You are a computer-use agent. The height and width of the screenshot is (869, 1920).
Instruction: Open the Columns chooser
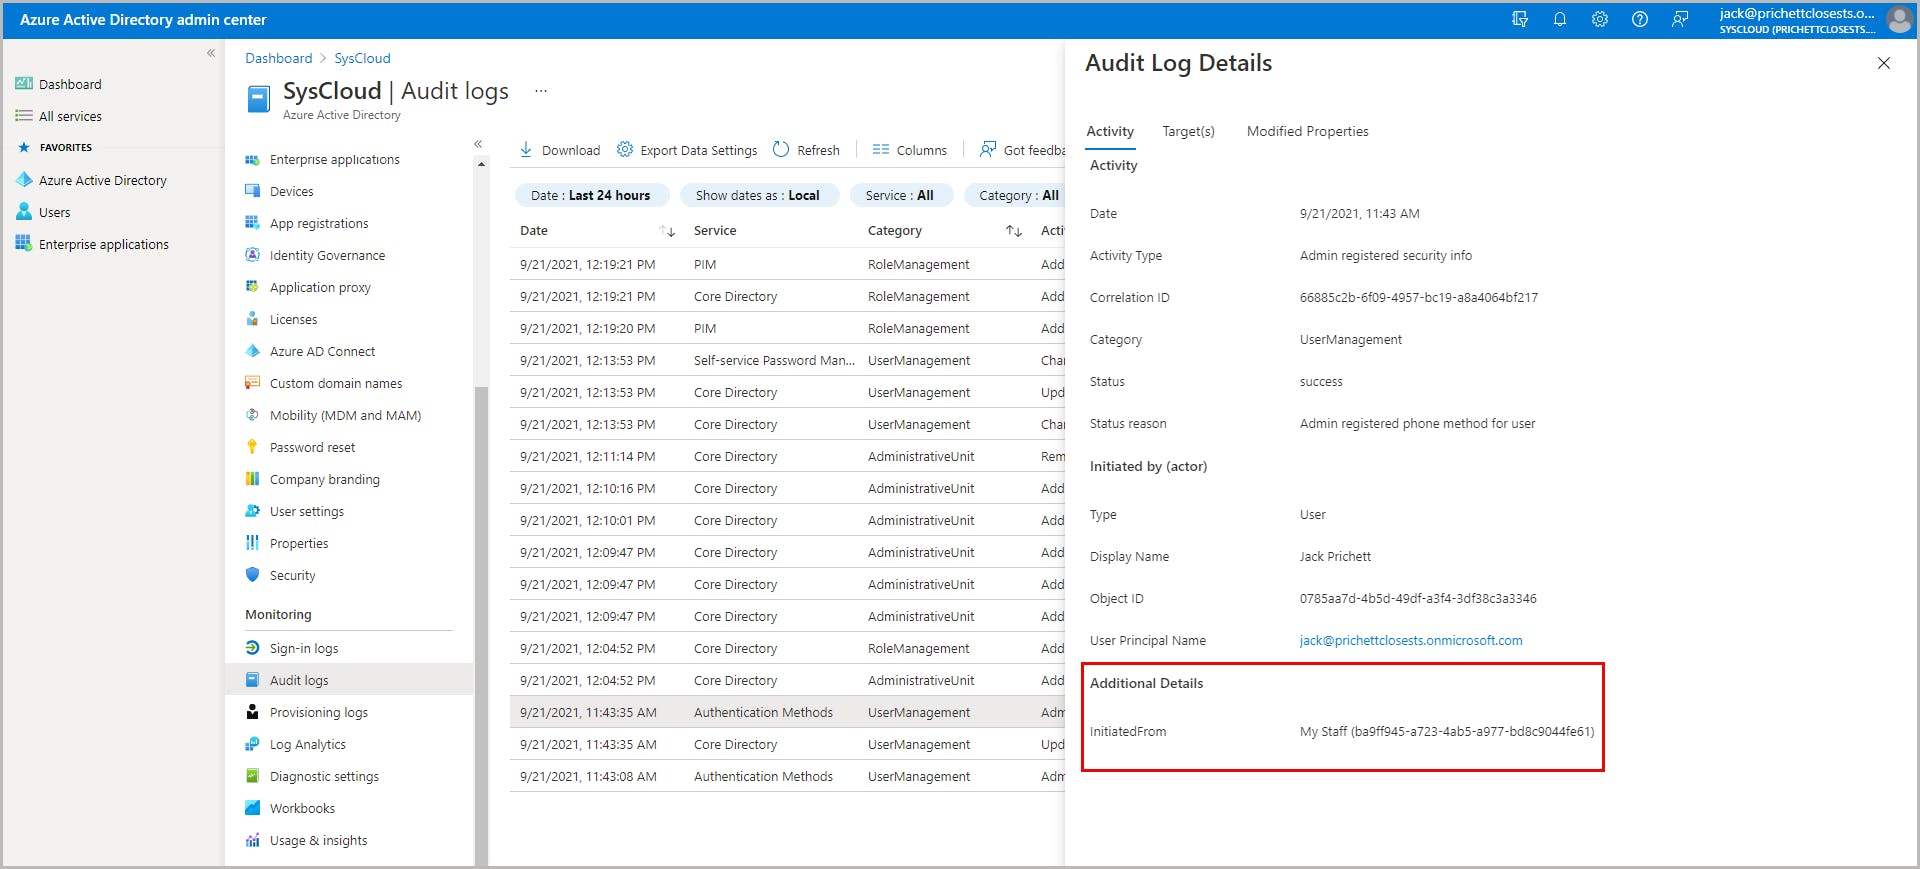pyautogui.click(x=909, y=150)
